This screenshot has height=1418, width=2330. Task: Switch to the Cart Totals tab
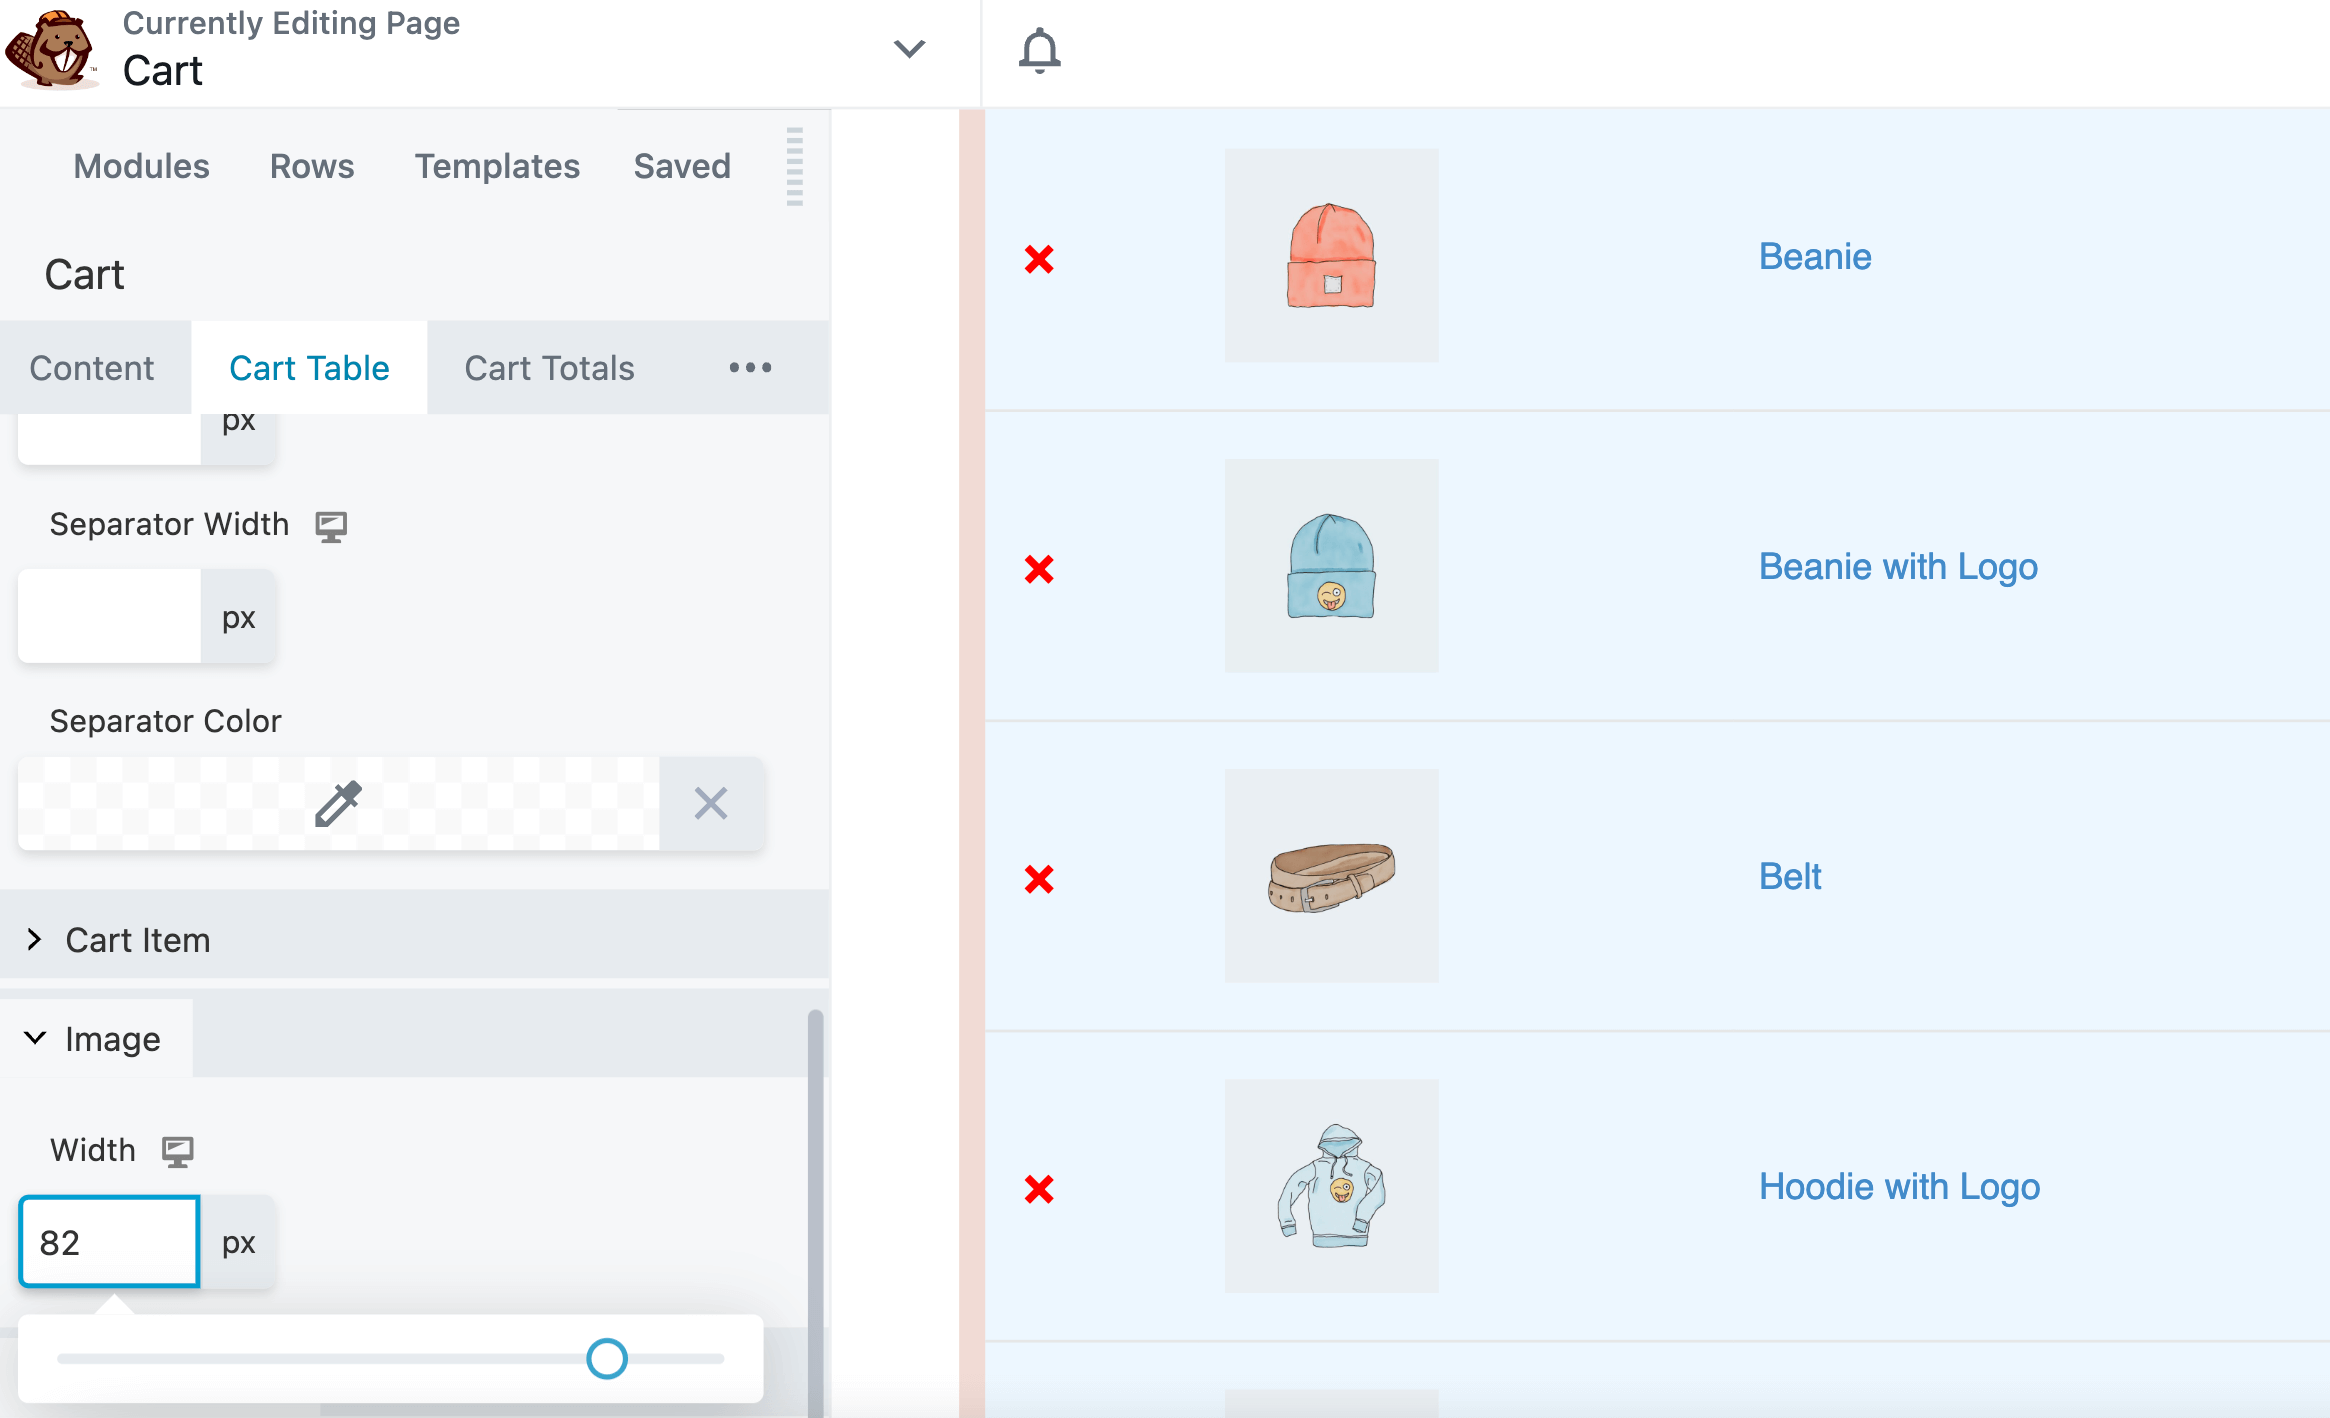[549, 364]
